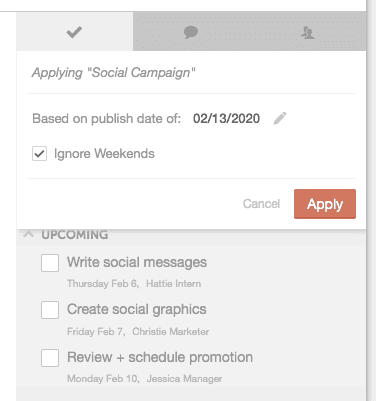The image size is (376, 401).
Task: Uncheck the Ignore Weekends checkbox
Action: (39, 154)
